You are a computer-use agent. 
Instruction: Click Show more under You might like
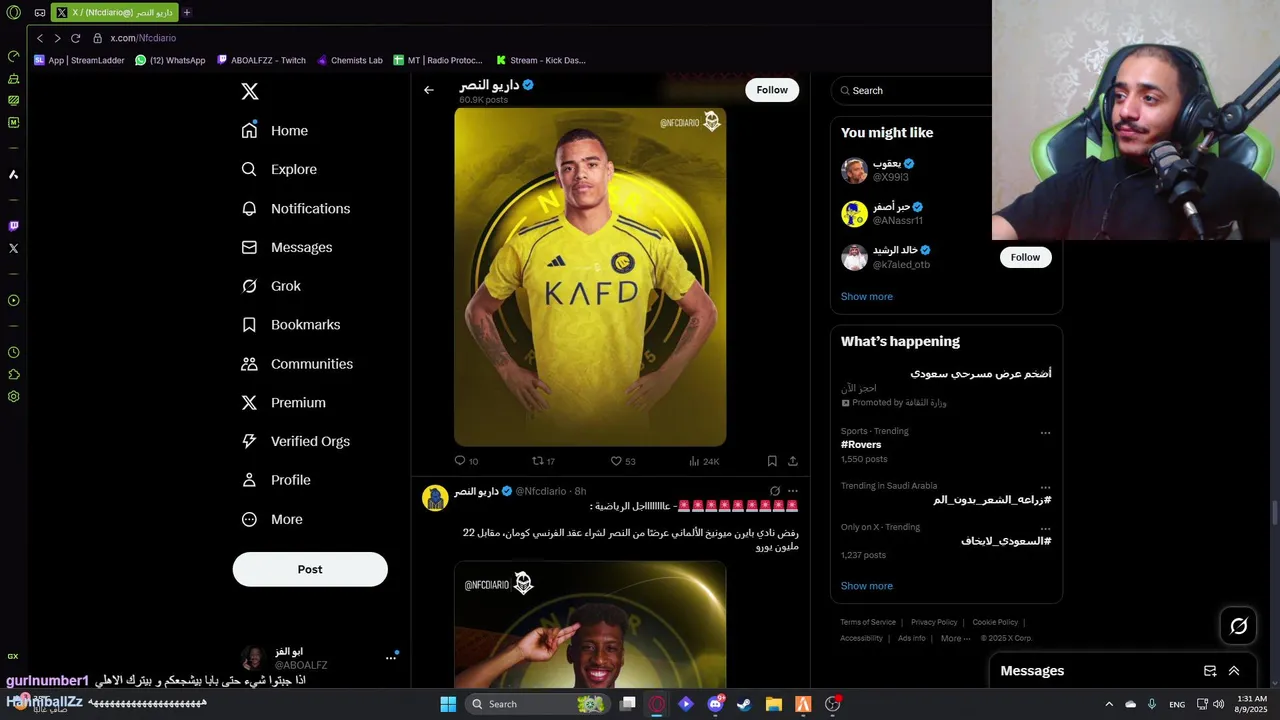(867, 297)
